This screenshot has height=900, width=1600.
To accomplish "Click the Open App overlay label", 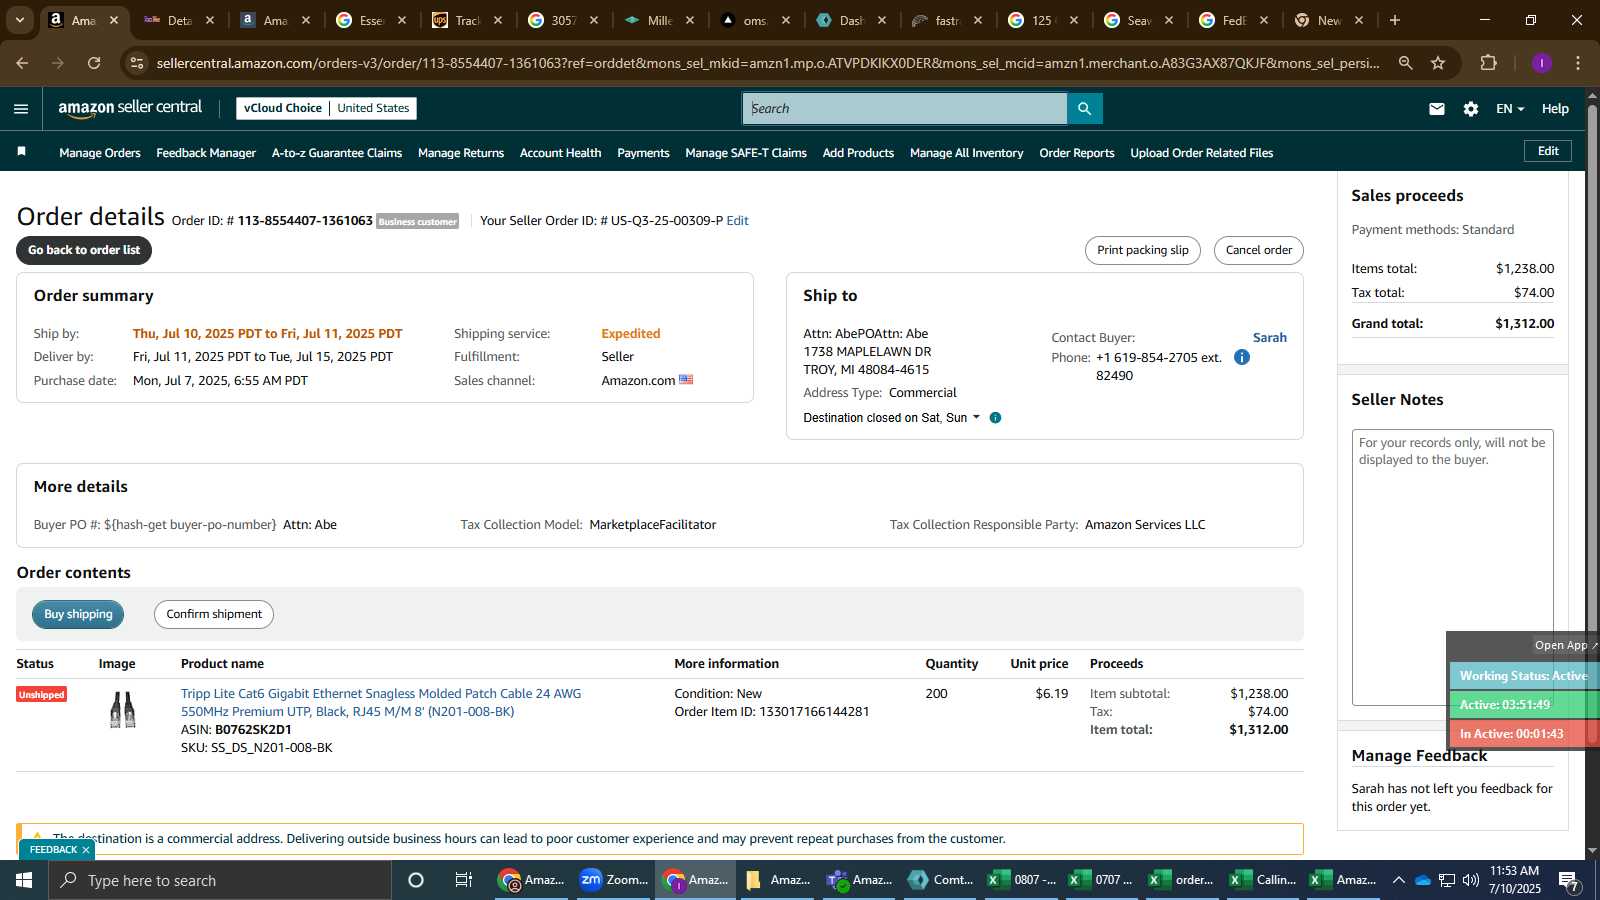I will [1561, 645].
